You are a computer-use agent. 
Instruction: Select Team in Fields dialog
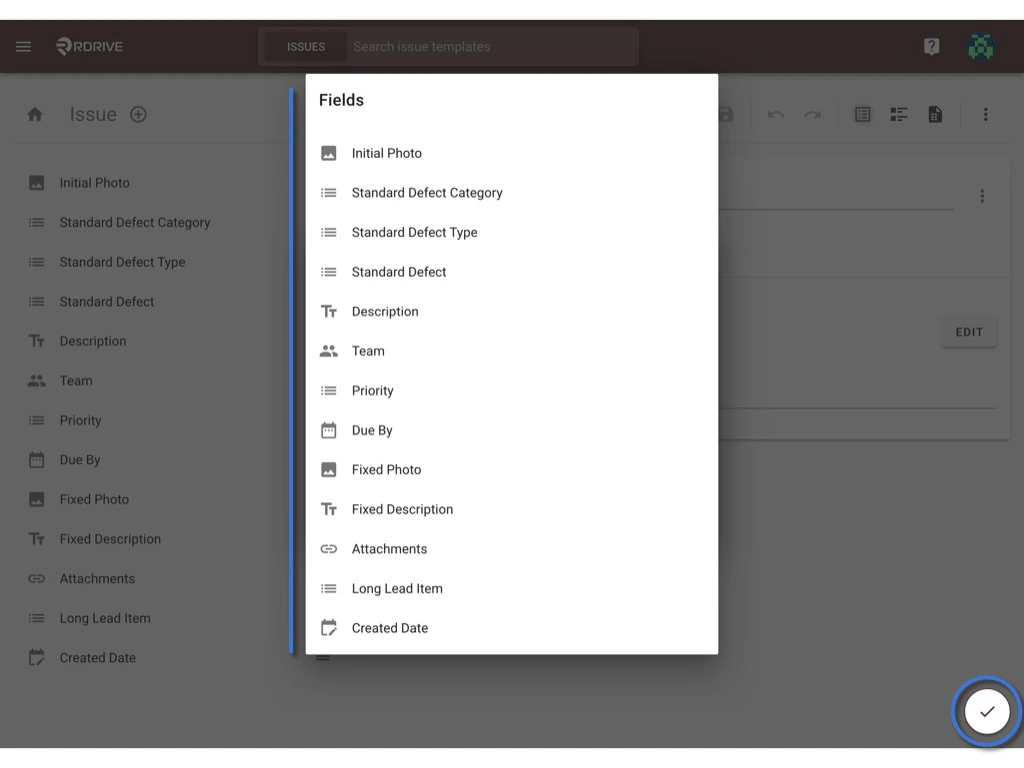pos(511,351)
